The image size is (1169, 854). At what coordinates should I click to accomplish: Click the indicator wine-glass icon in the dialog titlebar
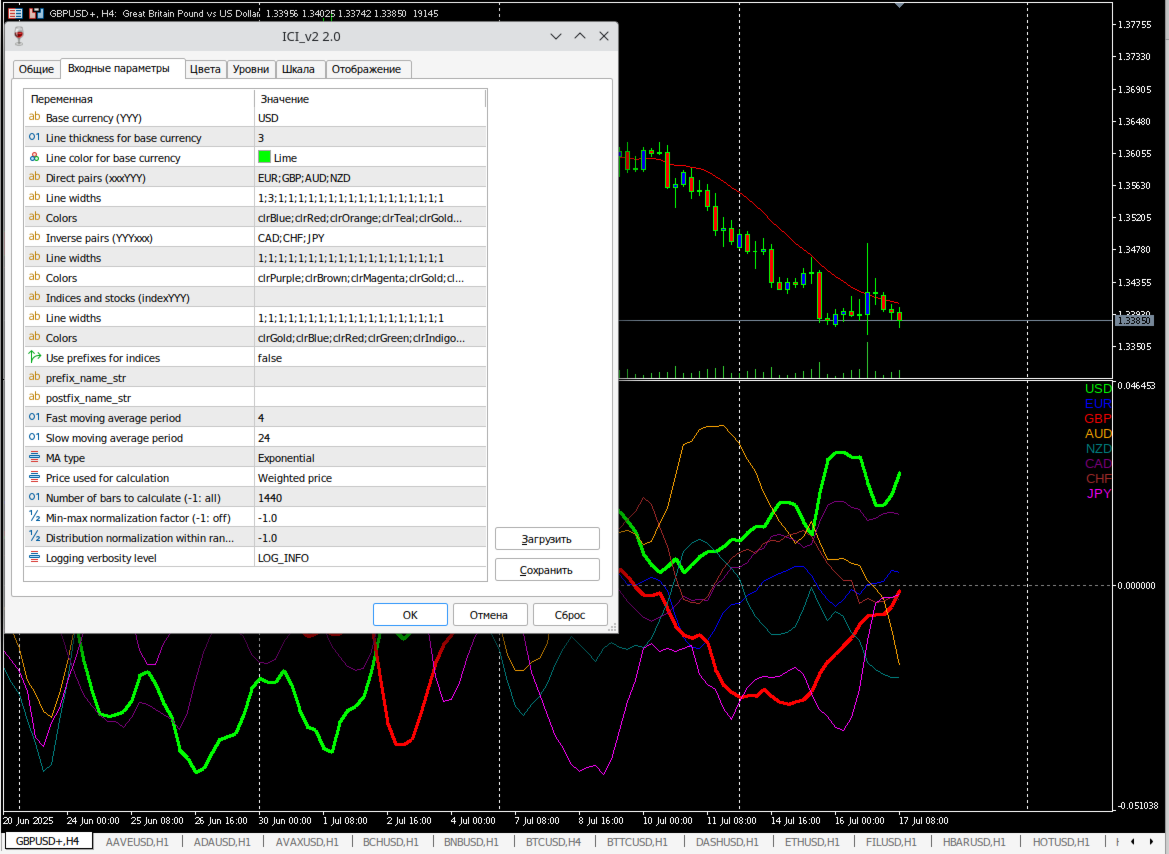click(17, 35)
